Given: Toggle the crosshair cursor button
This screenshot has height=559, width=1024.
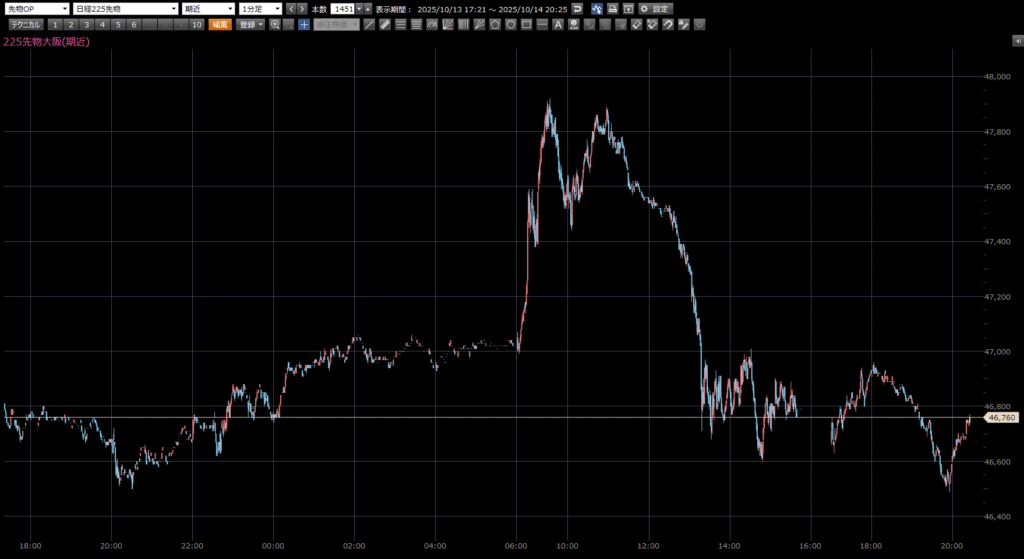Looking at the screenshot, I should click(304, 24).
